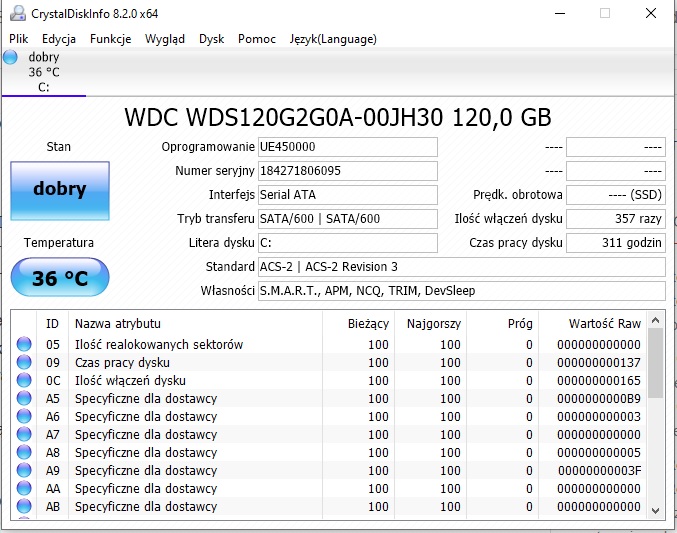Click raw value 000000000137
This screenshot has width=677, height=533.
599,362
